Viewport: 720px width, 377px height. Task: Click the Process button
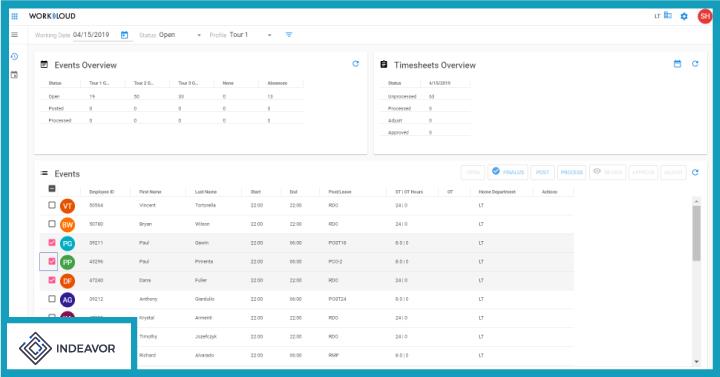coord(572,172)
